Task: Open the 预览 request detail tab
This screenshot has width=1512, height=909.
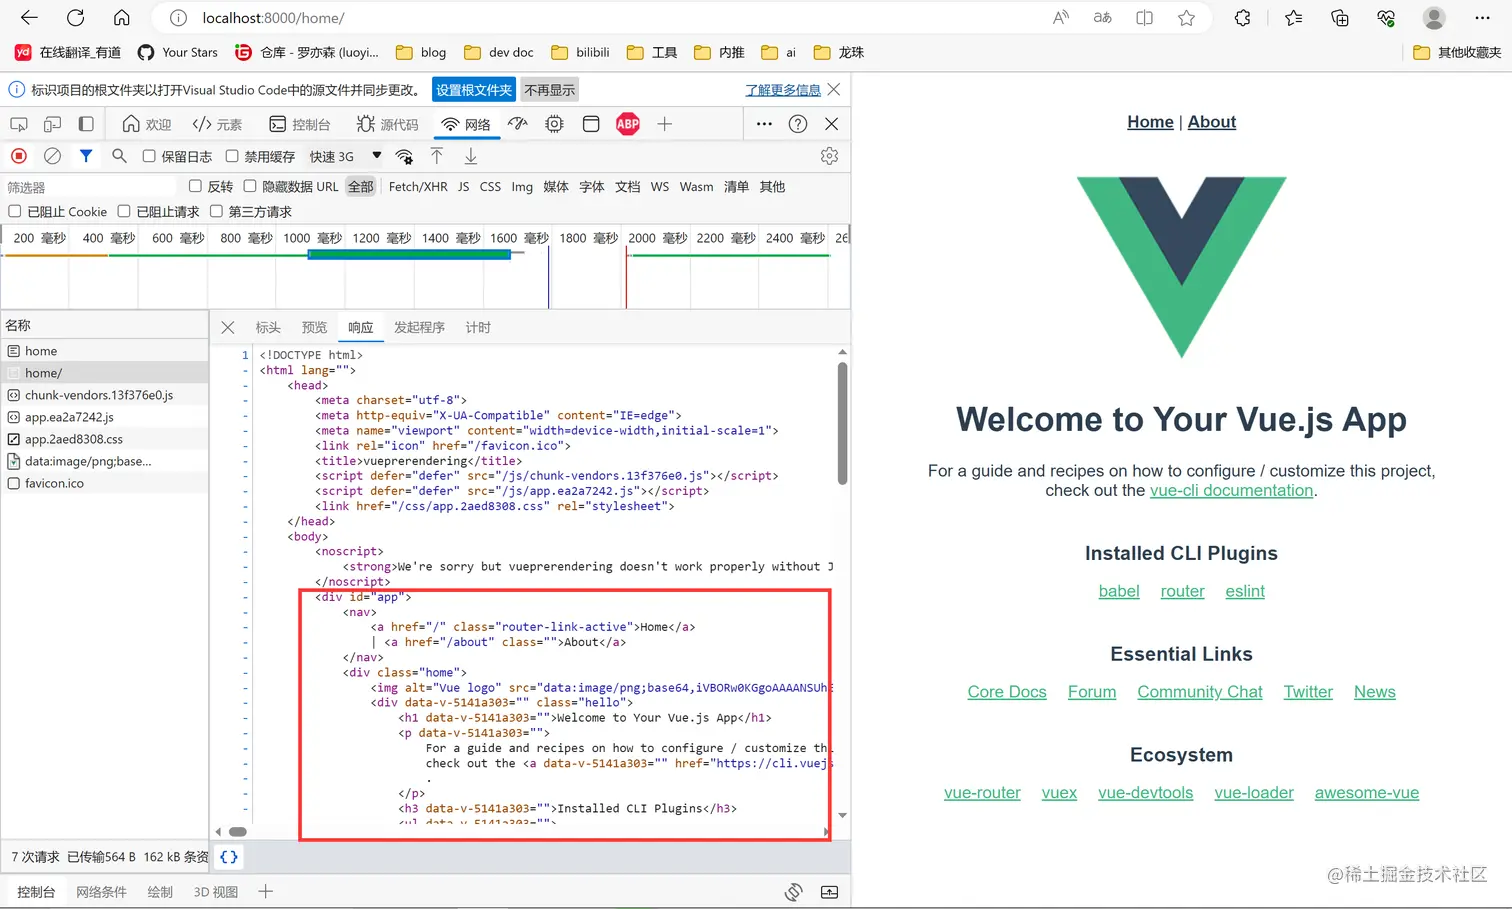Action: pyautogui.click(x=314, y=327)
